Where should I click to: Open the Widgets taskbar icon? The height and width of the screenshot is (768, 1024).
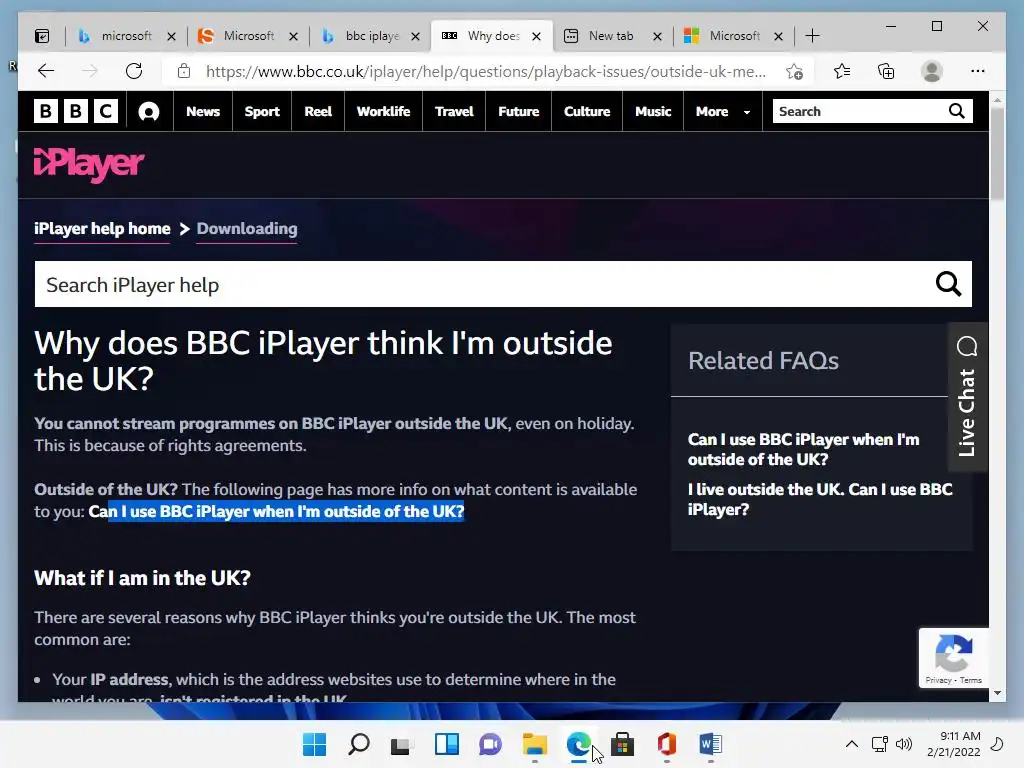pyautogui.click(x=447, y=744)
